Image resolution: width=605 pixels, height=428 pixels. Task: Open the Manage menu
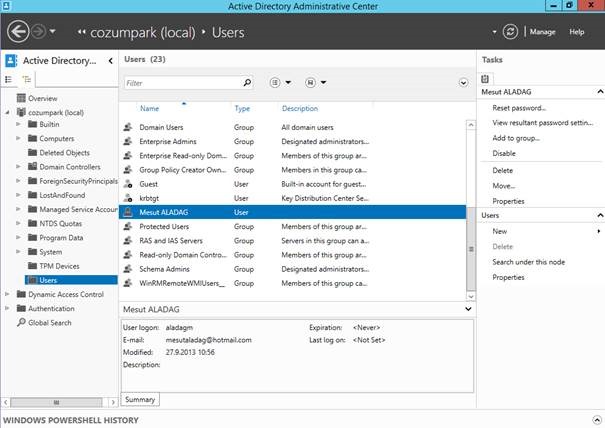[x=542, y=32]
